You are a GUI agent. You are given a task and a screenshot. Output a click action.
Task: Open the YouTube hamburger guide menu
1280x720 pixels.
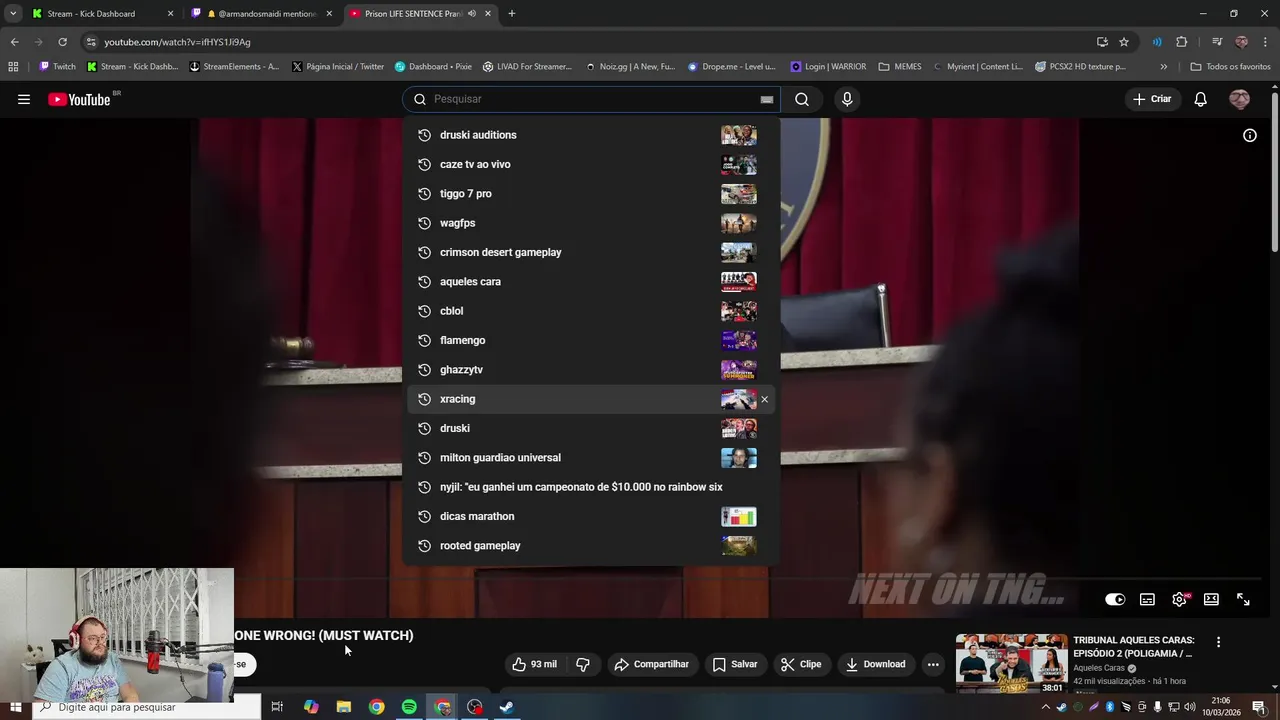[24, 99]
